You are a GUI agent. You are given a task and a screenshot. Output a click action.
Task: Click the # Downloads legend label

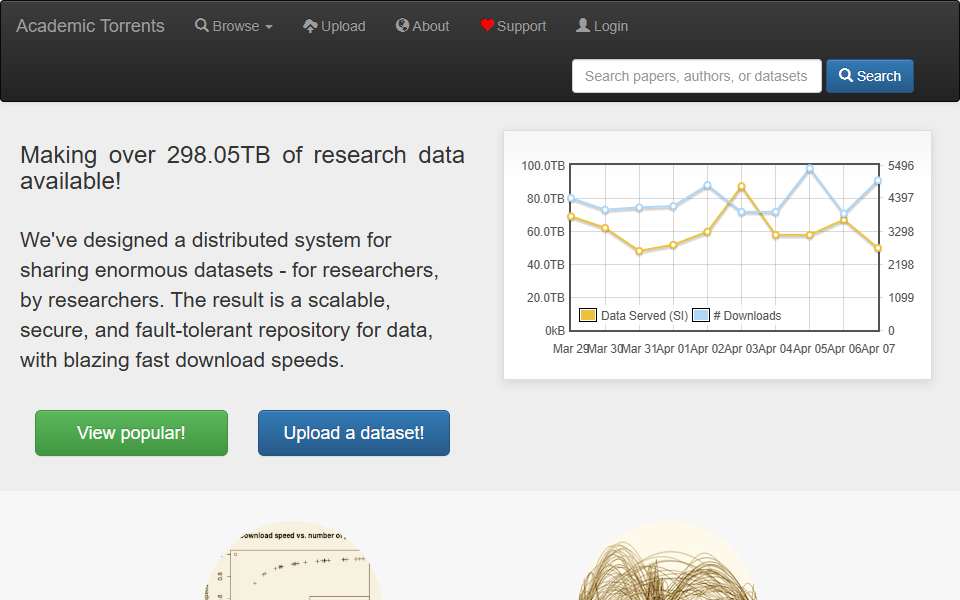pyautogui.click(x=748, y=316)
